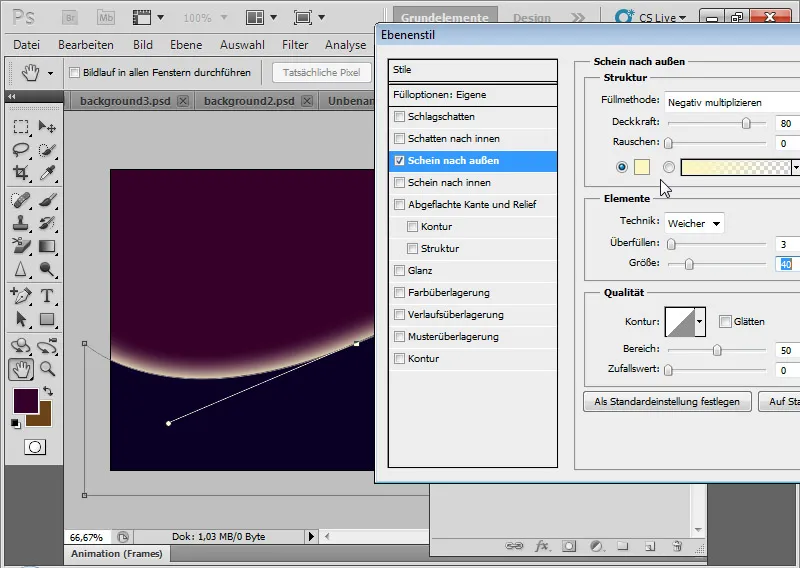Select the Grundelemente workspace
Viewport: 800px width, 568px height.
[x=445, y=18]
